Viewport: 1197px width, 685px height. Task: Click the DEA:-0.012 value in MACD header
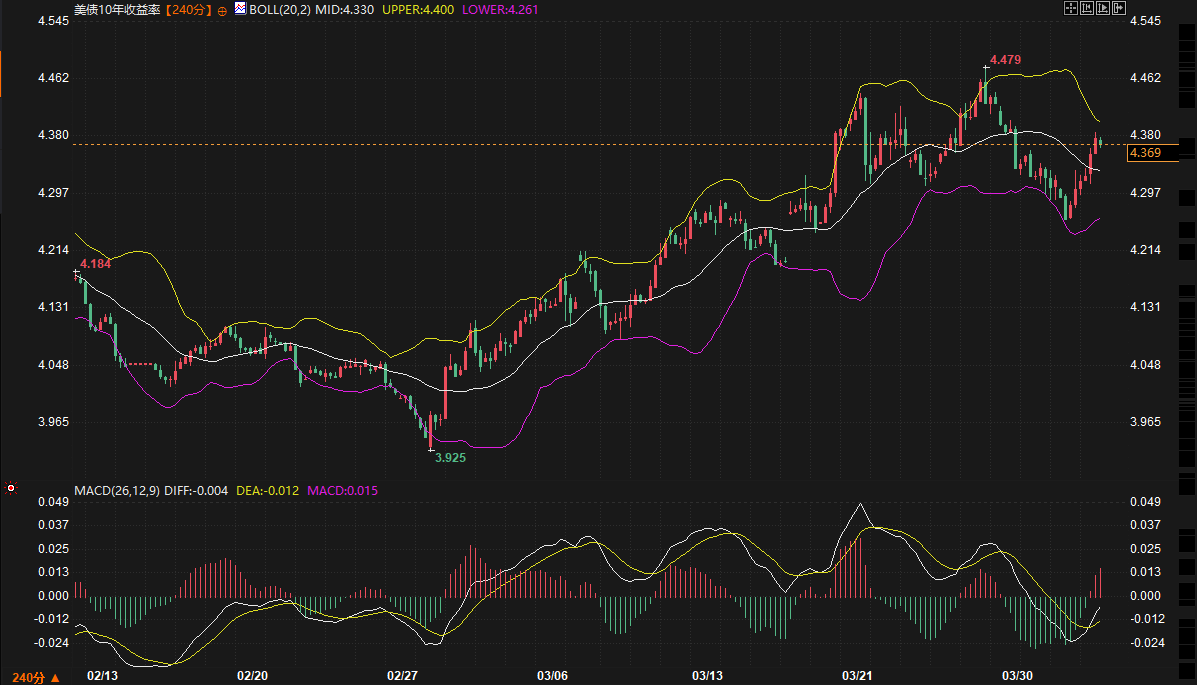[x=272, y=490]
